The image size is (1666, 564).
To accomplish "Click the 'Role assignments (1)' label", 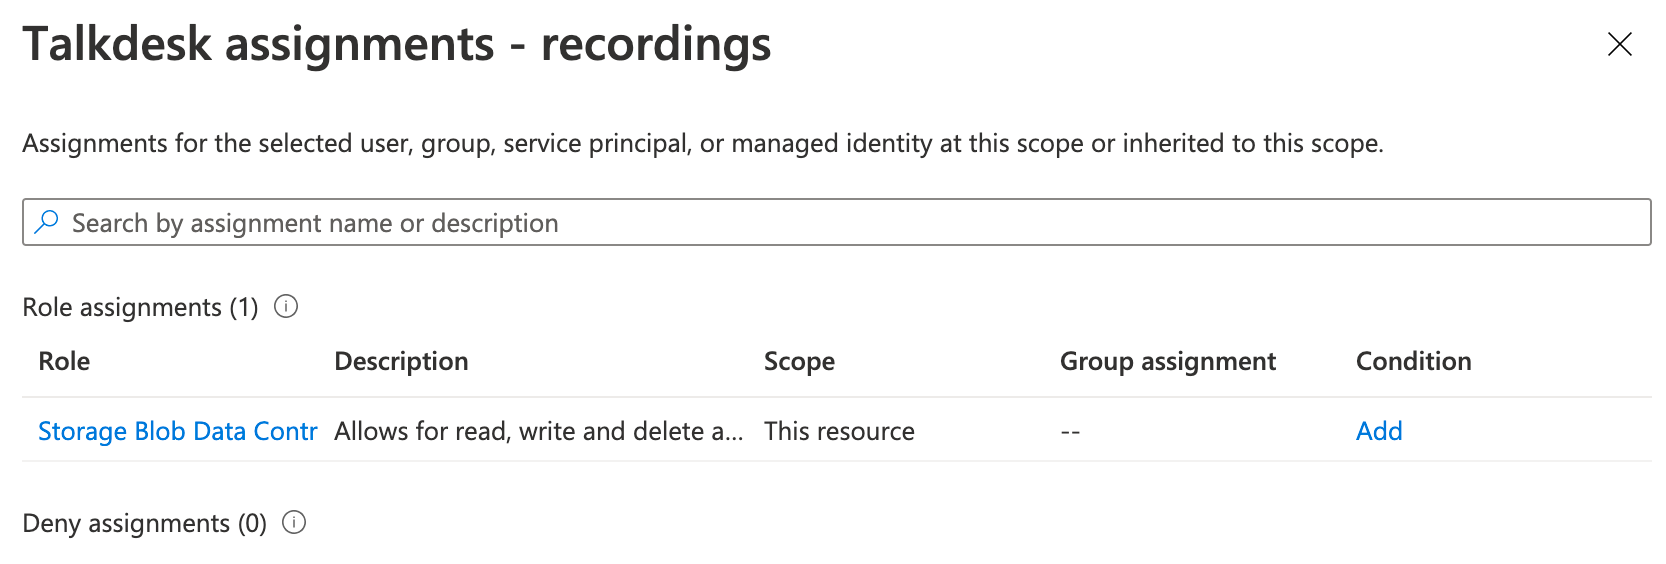I will click(141, 307).
